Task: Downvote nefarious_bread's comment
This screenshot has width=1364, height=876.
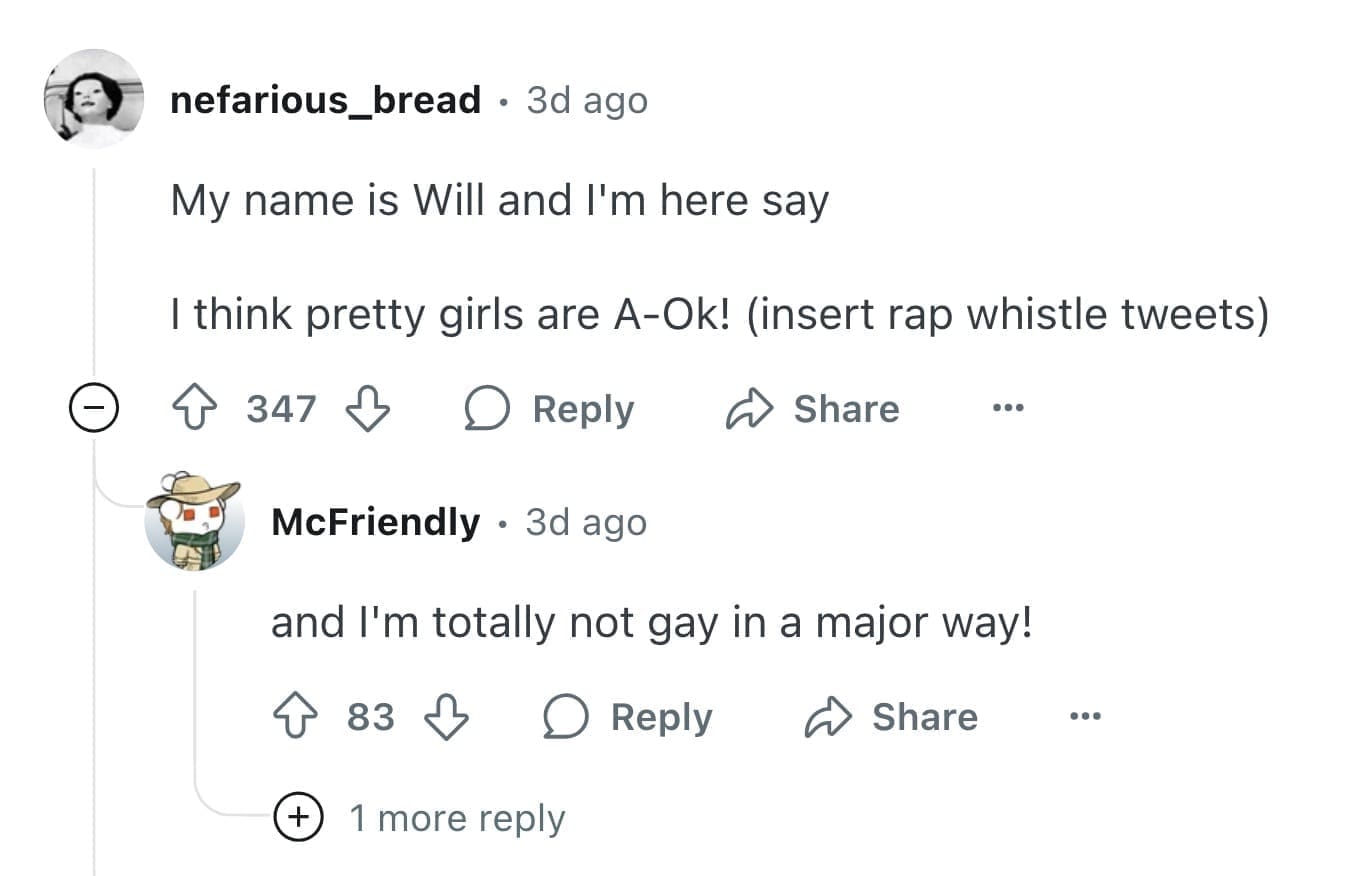Action: 366,410
